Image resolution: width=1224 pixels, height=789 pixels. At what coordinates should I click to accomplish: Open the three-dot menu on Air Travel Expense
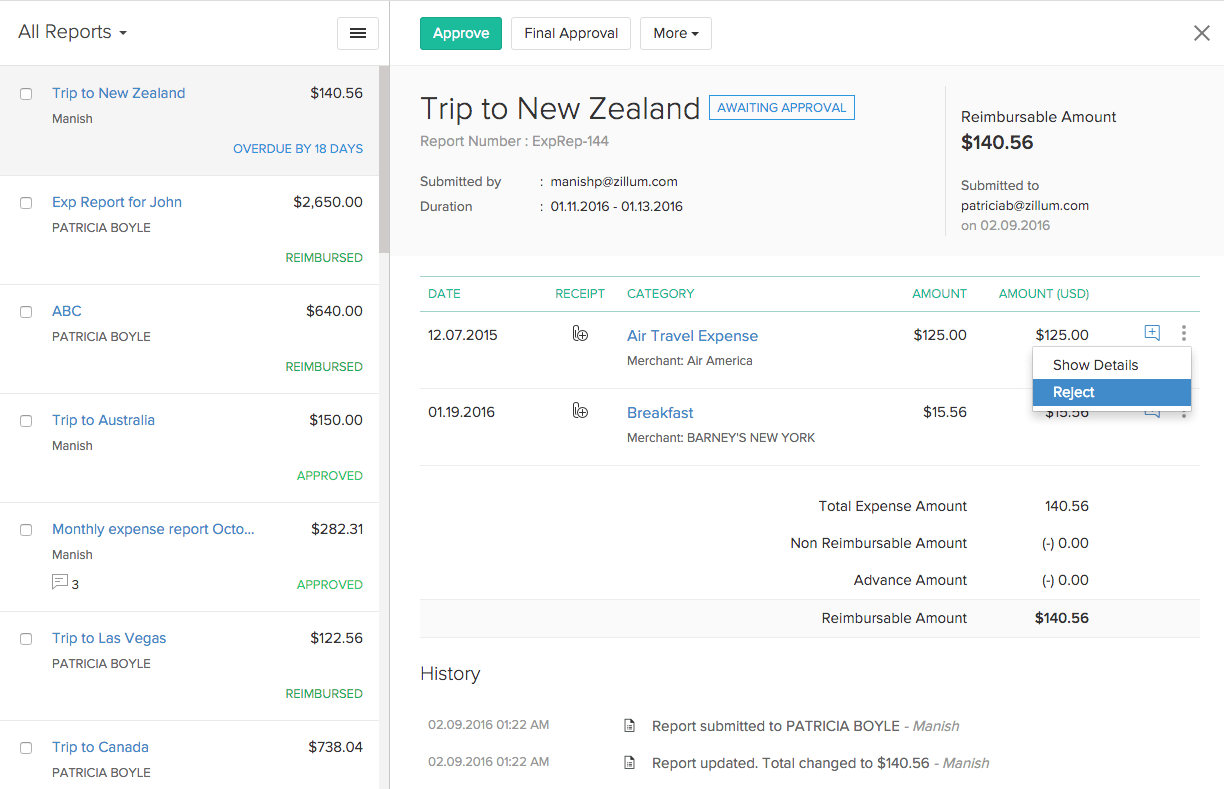(x=1185, y=334)
